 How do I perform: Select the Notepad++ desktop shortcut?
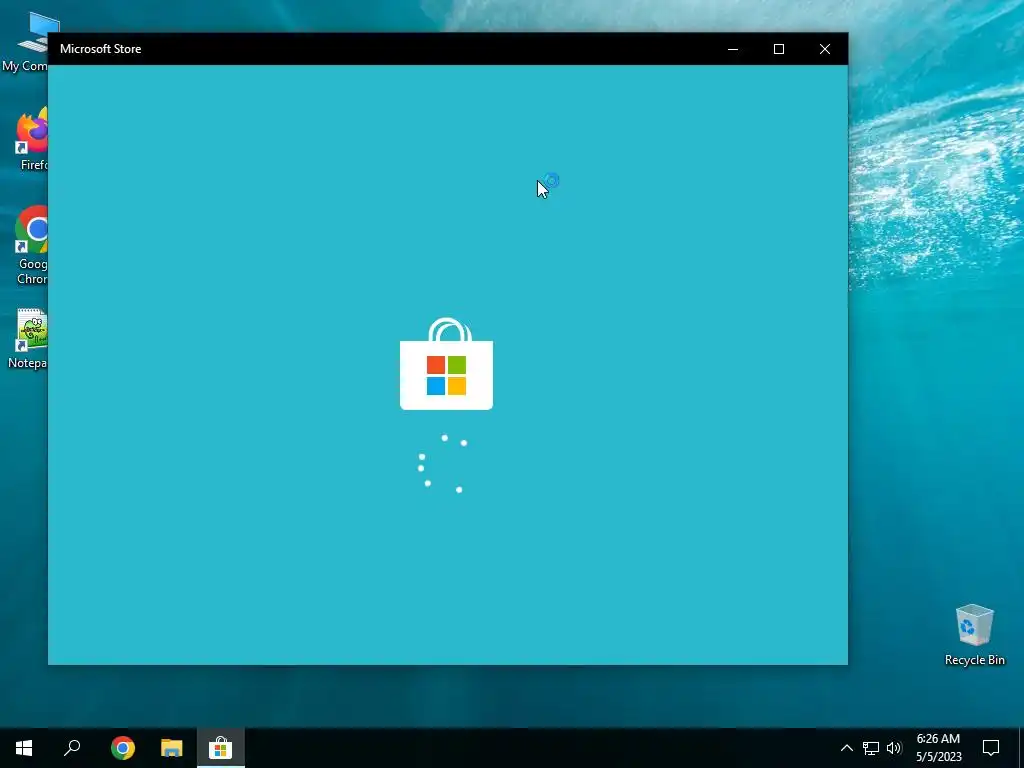[x=27, y=338]
